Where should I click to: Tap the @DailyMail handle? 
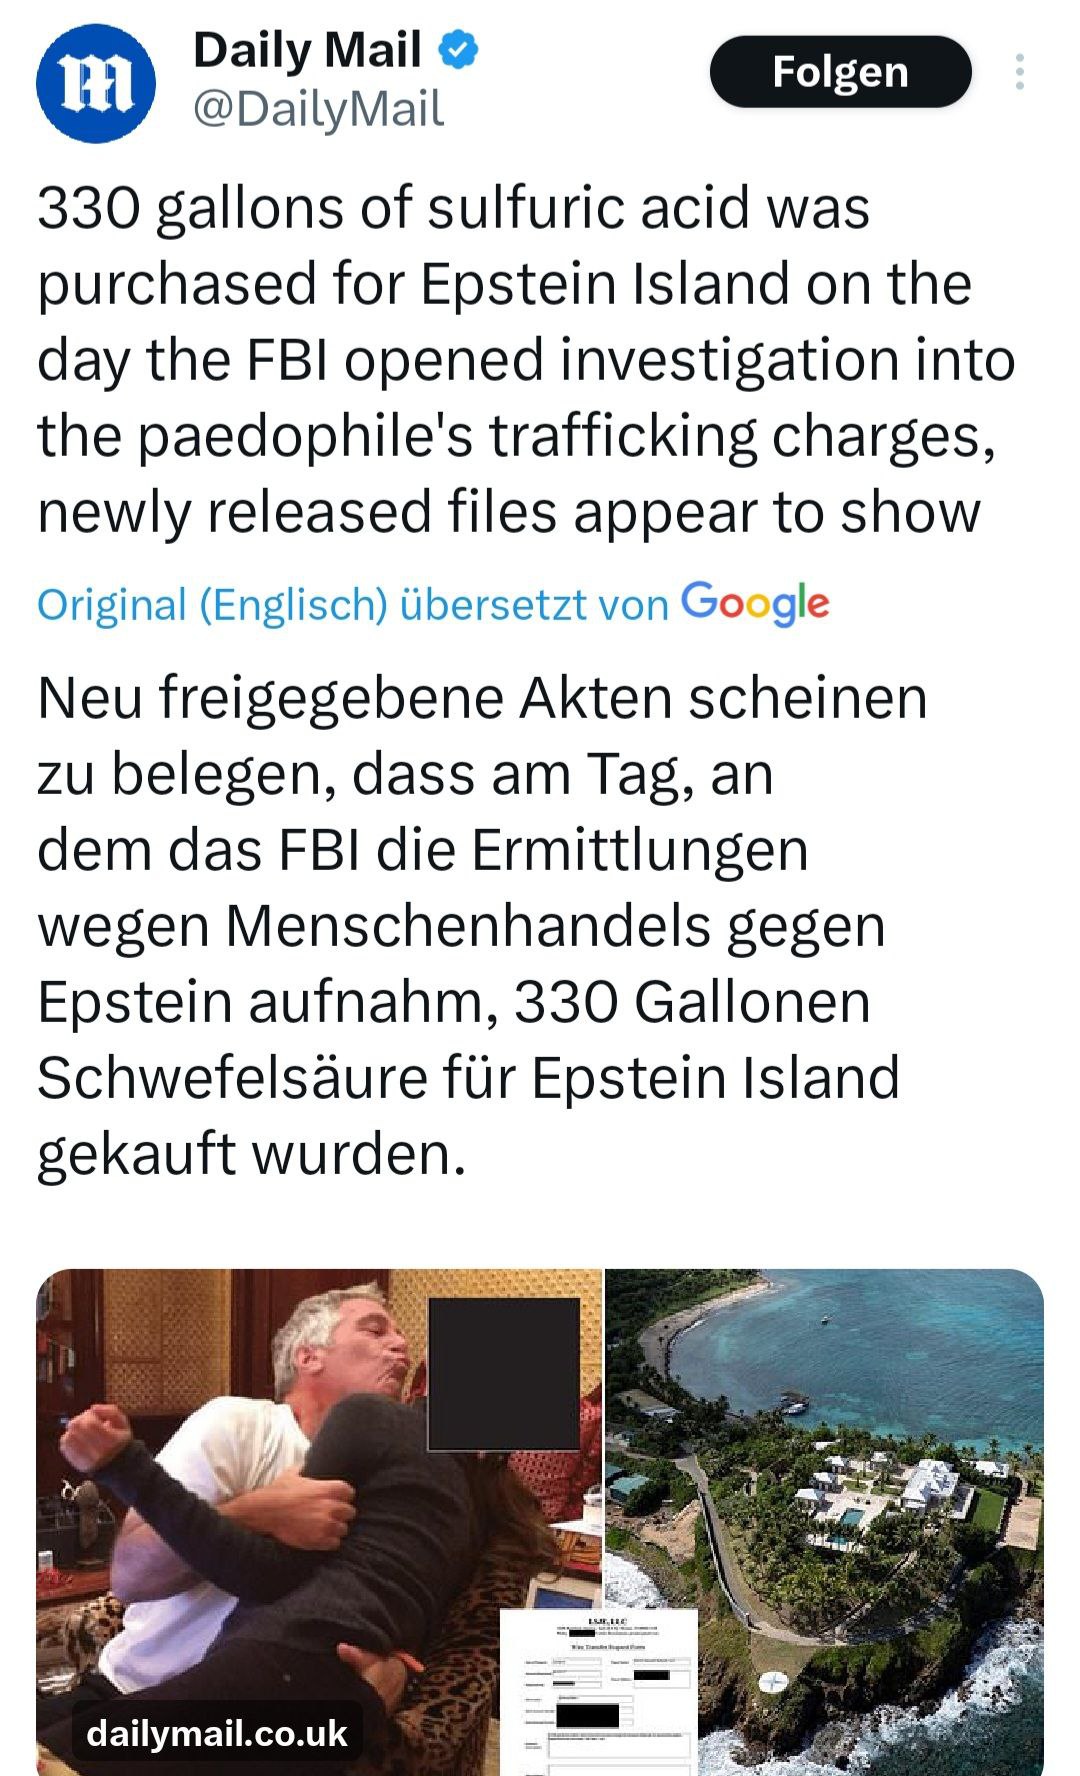point(317,109)
